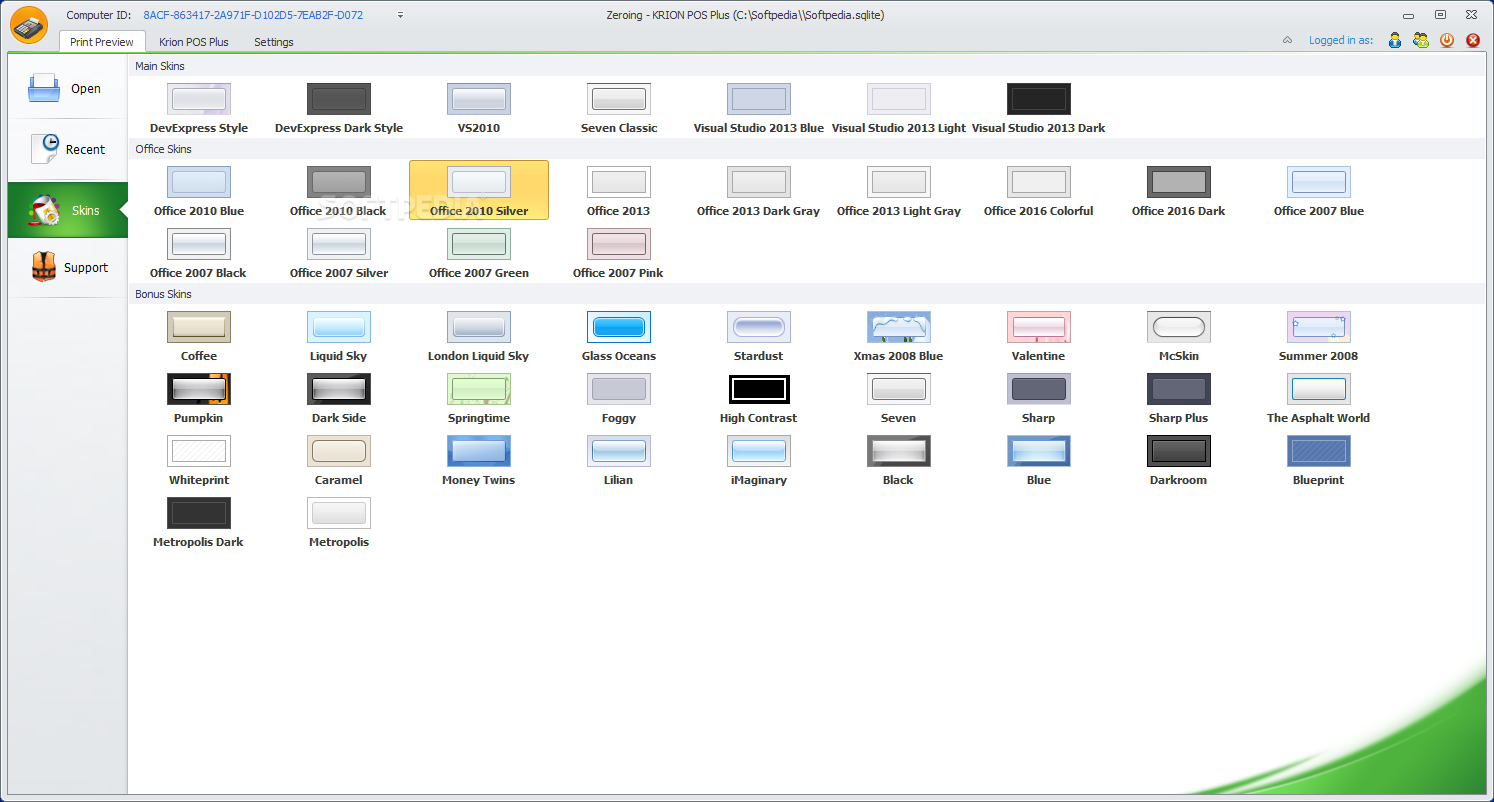This screenshot has height=802, width=1494.
Task: Pick the Visual Studio 2013 Light skin
Action: (x=899, y=108)
